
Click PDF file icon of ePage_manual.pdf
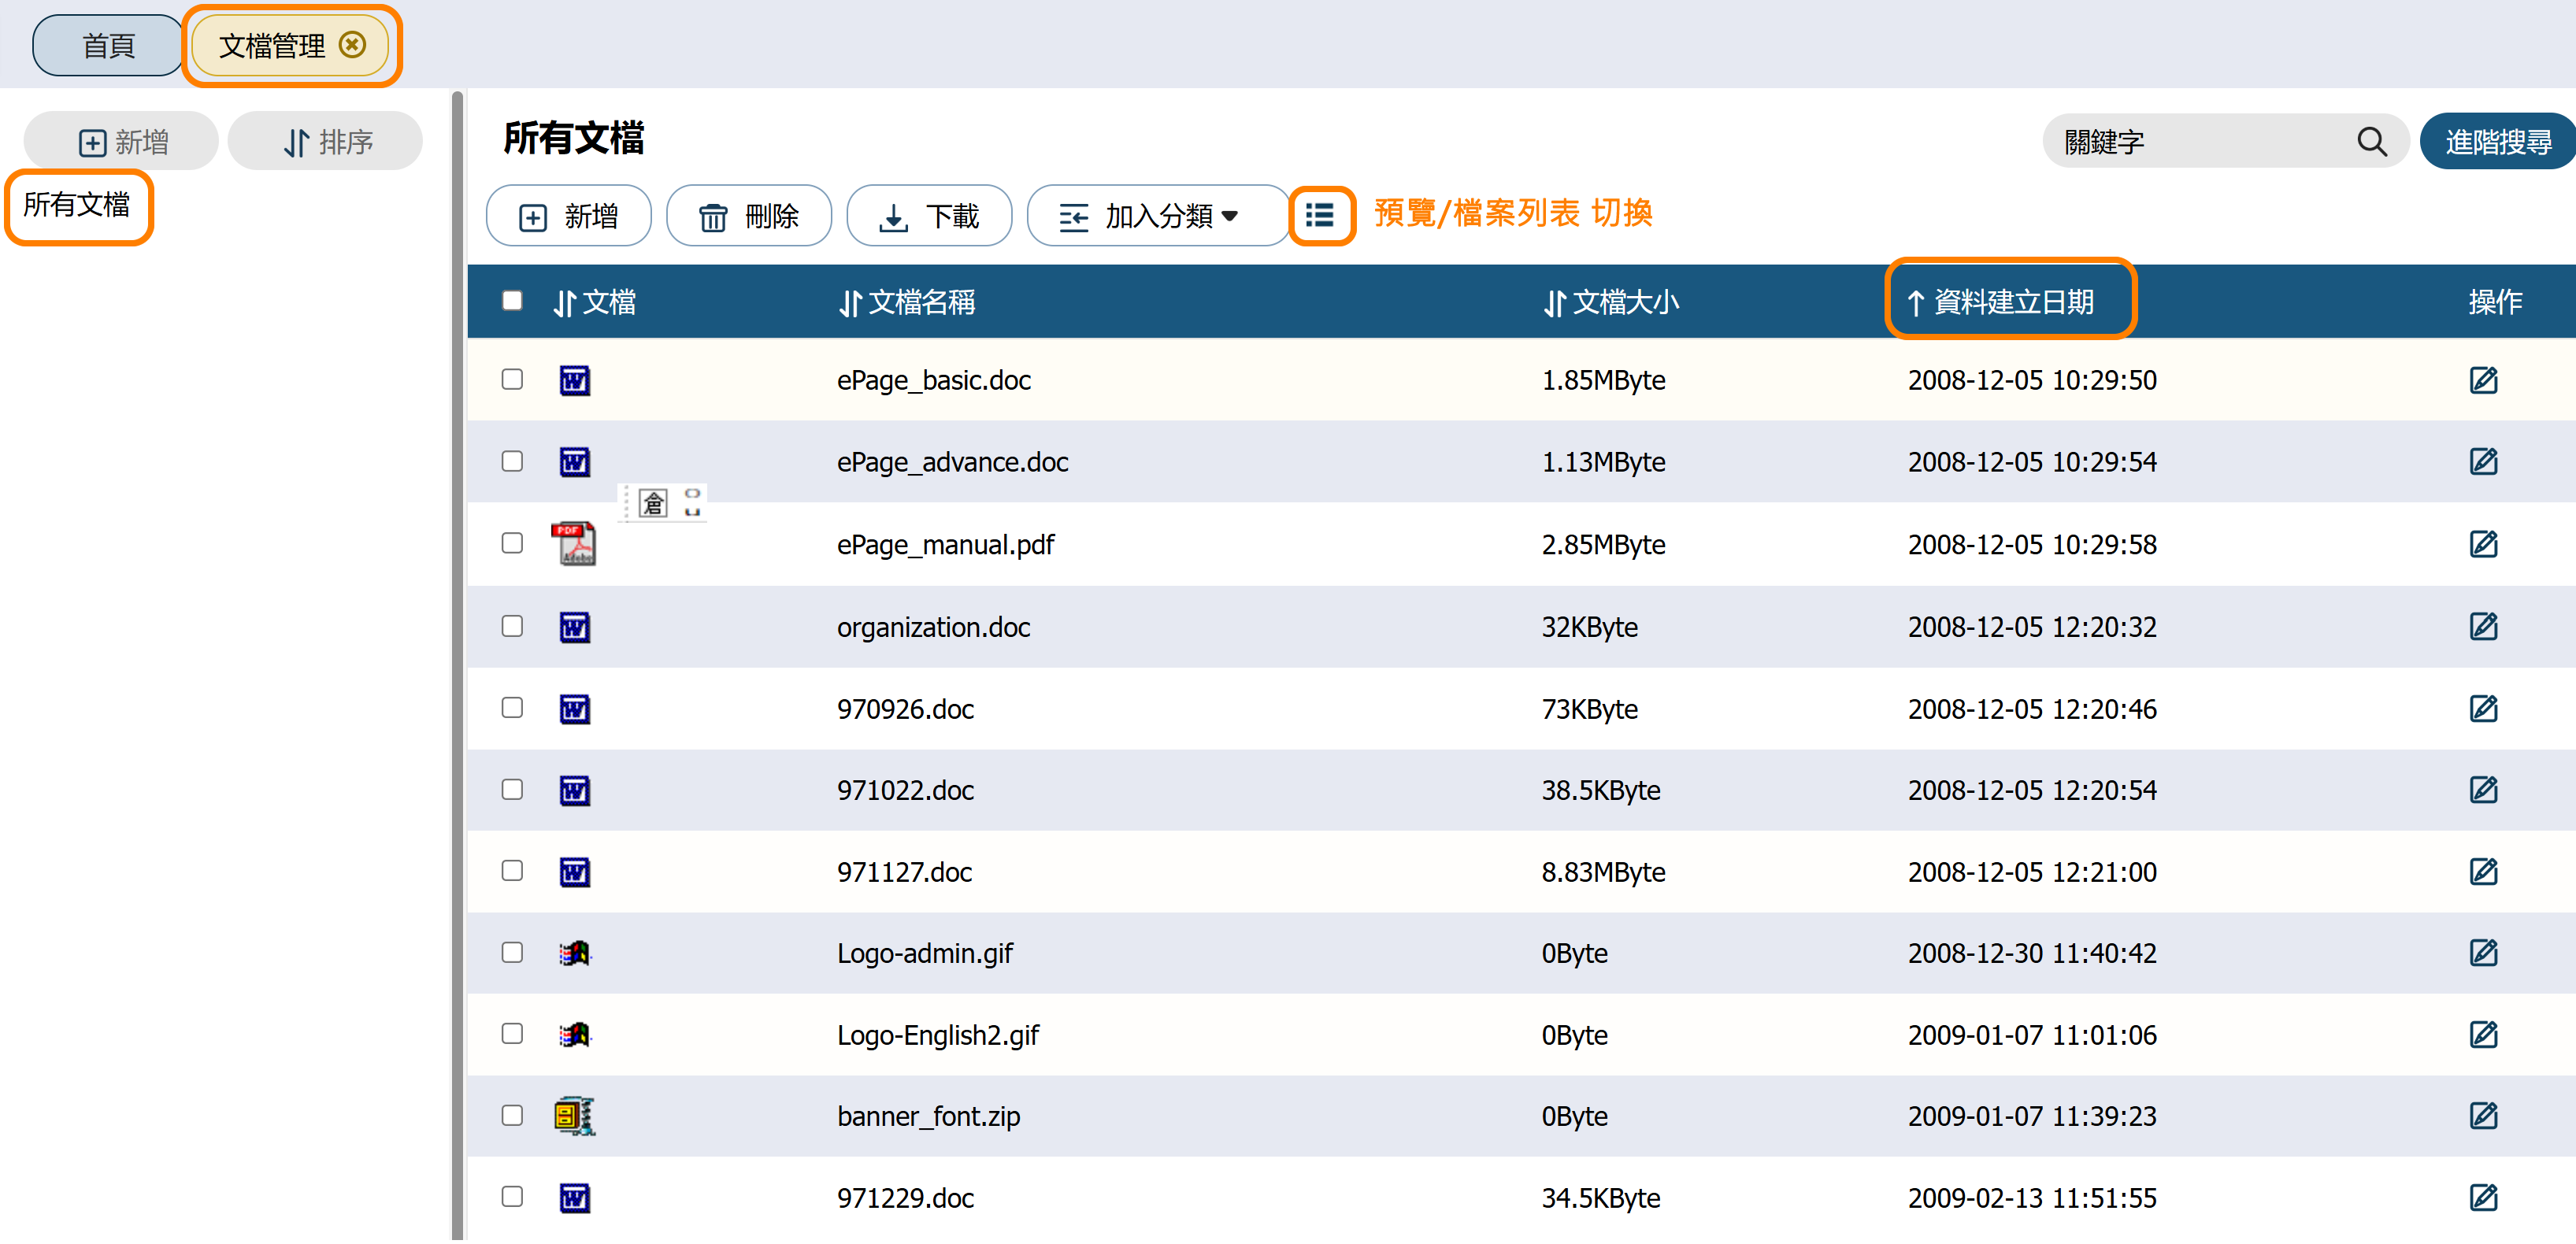coord(573,544)
